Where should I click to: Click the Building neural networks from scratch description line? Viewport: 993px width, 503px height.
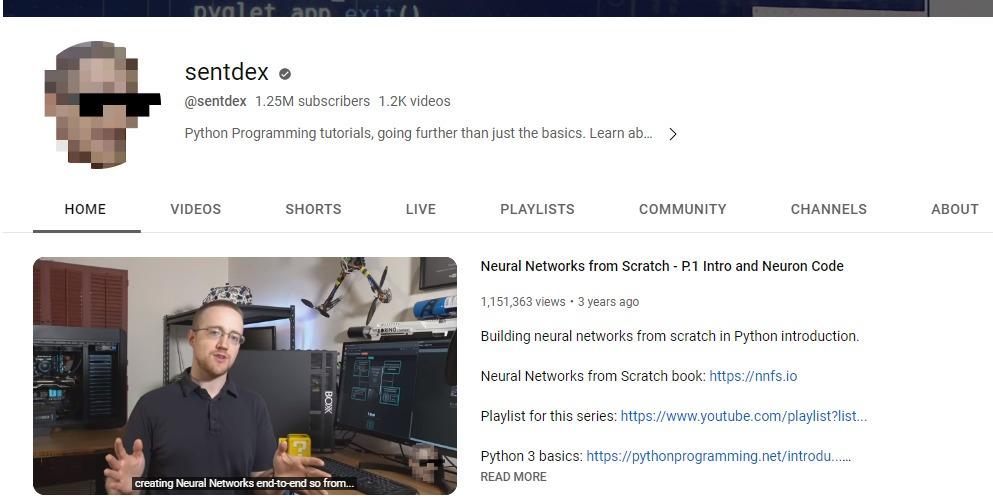pos(670,336)
